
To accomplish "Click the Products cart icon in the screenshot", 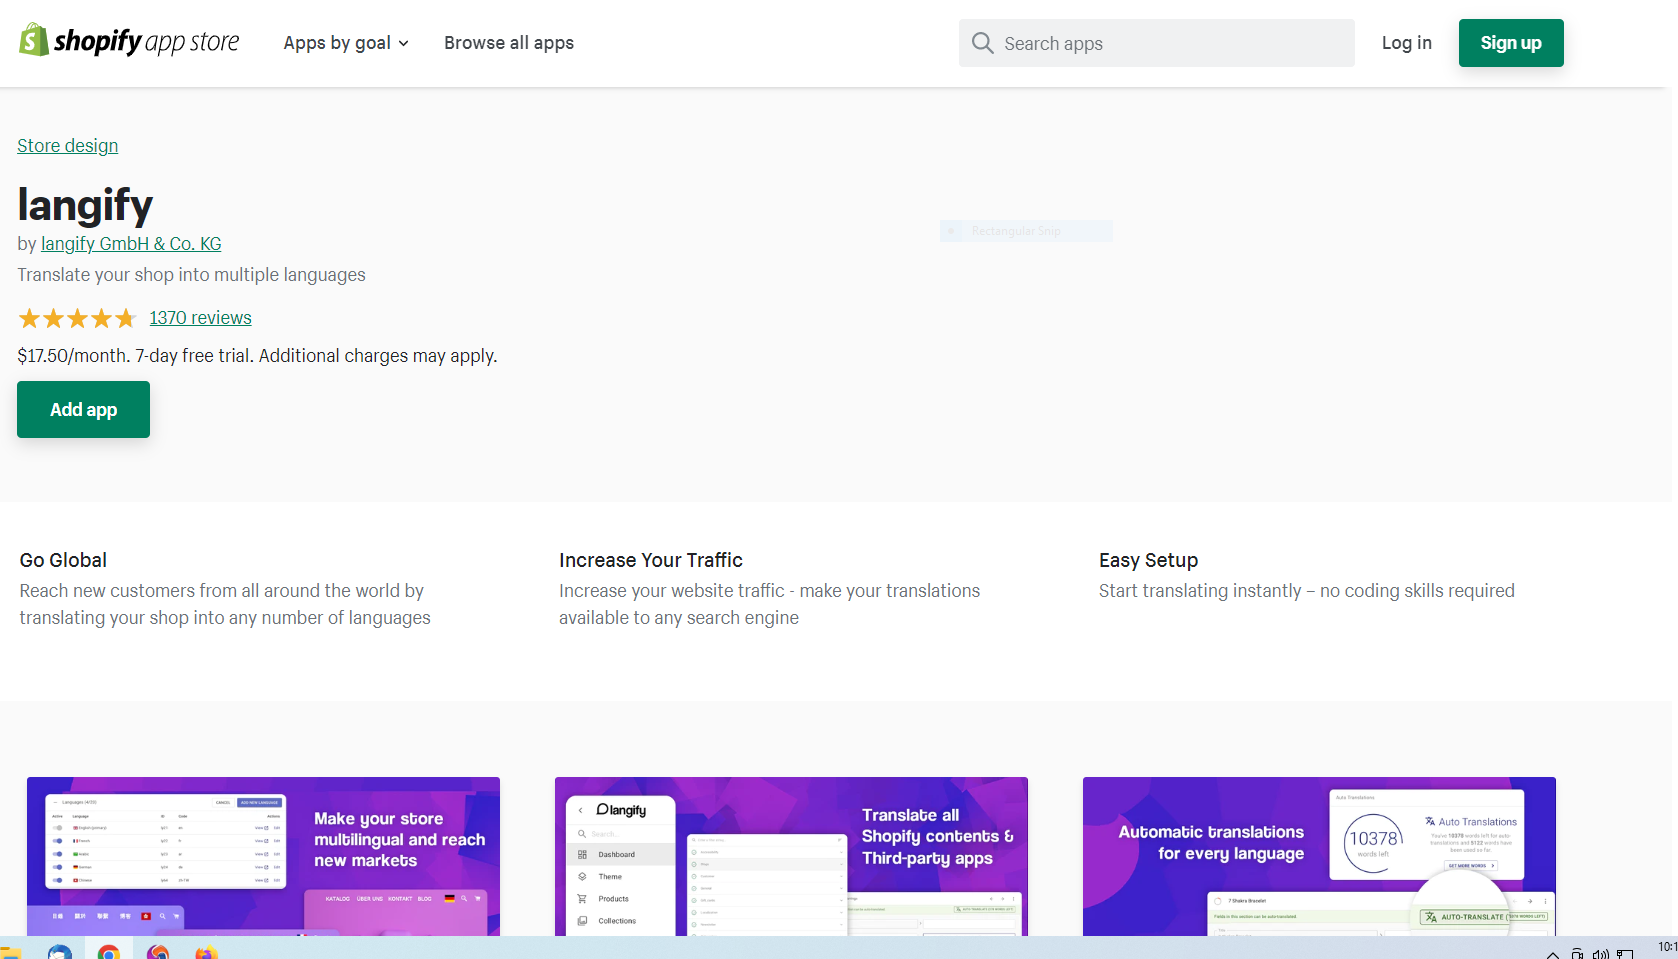I will [x=580, y=899].
